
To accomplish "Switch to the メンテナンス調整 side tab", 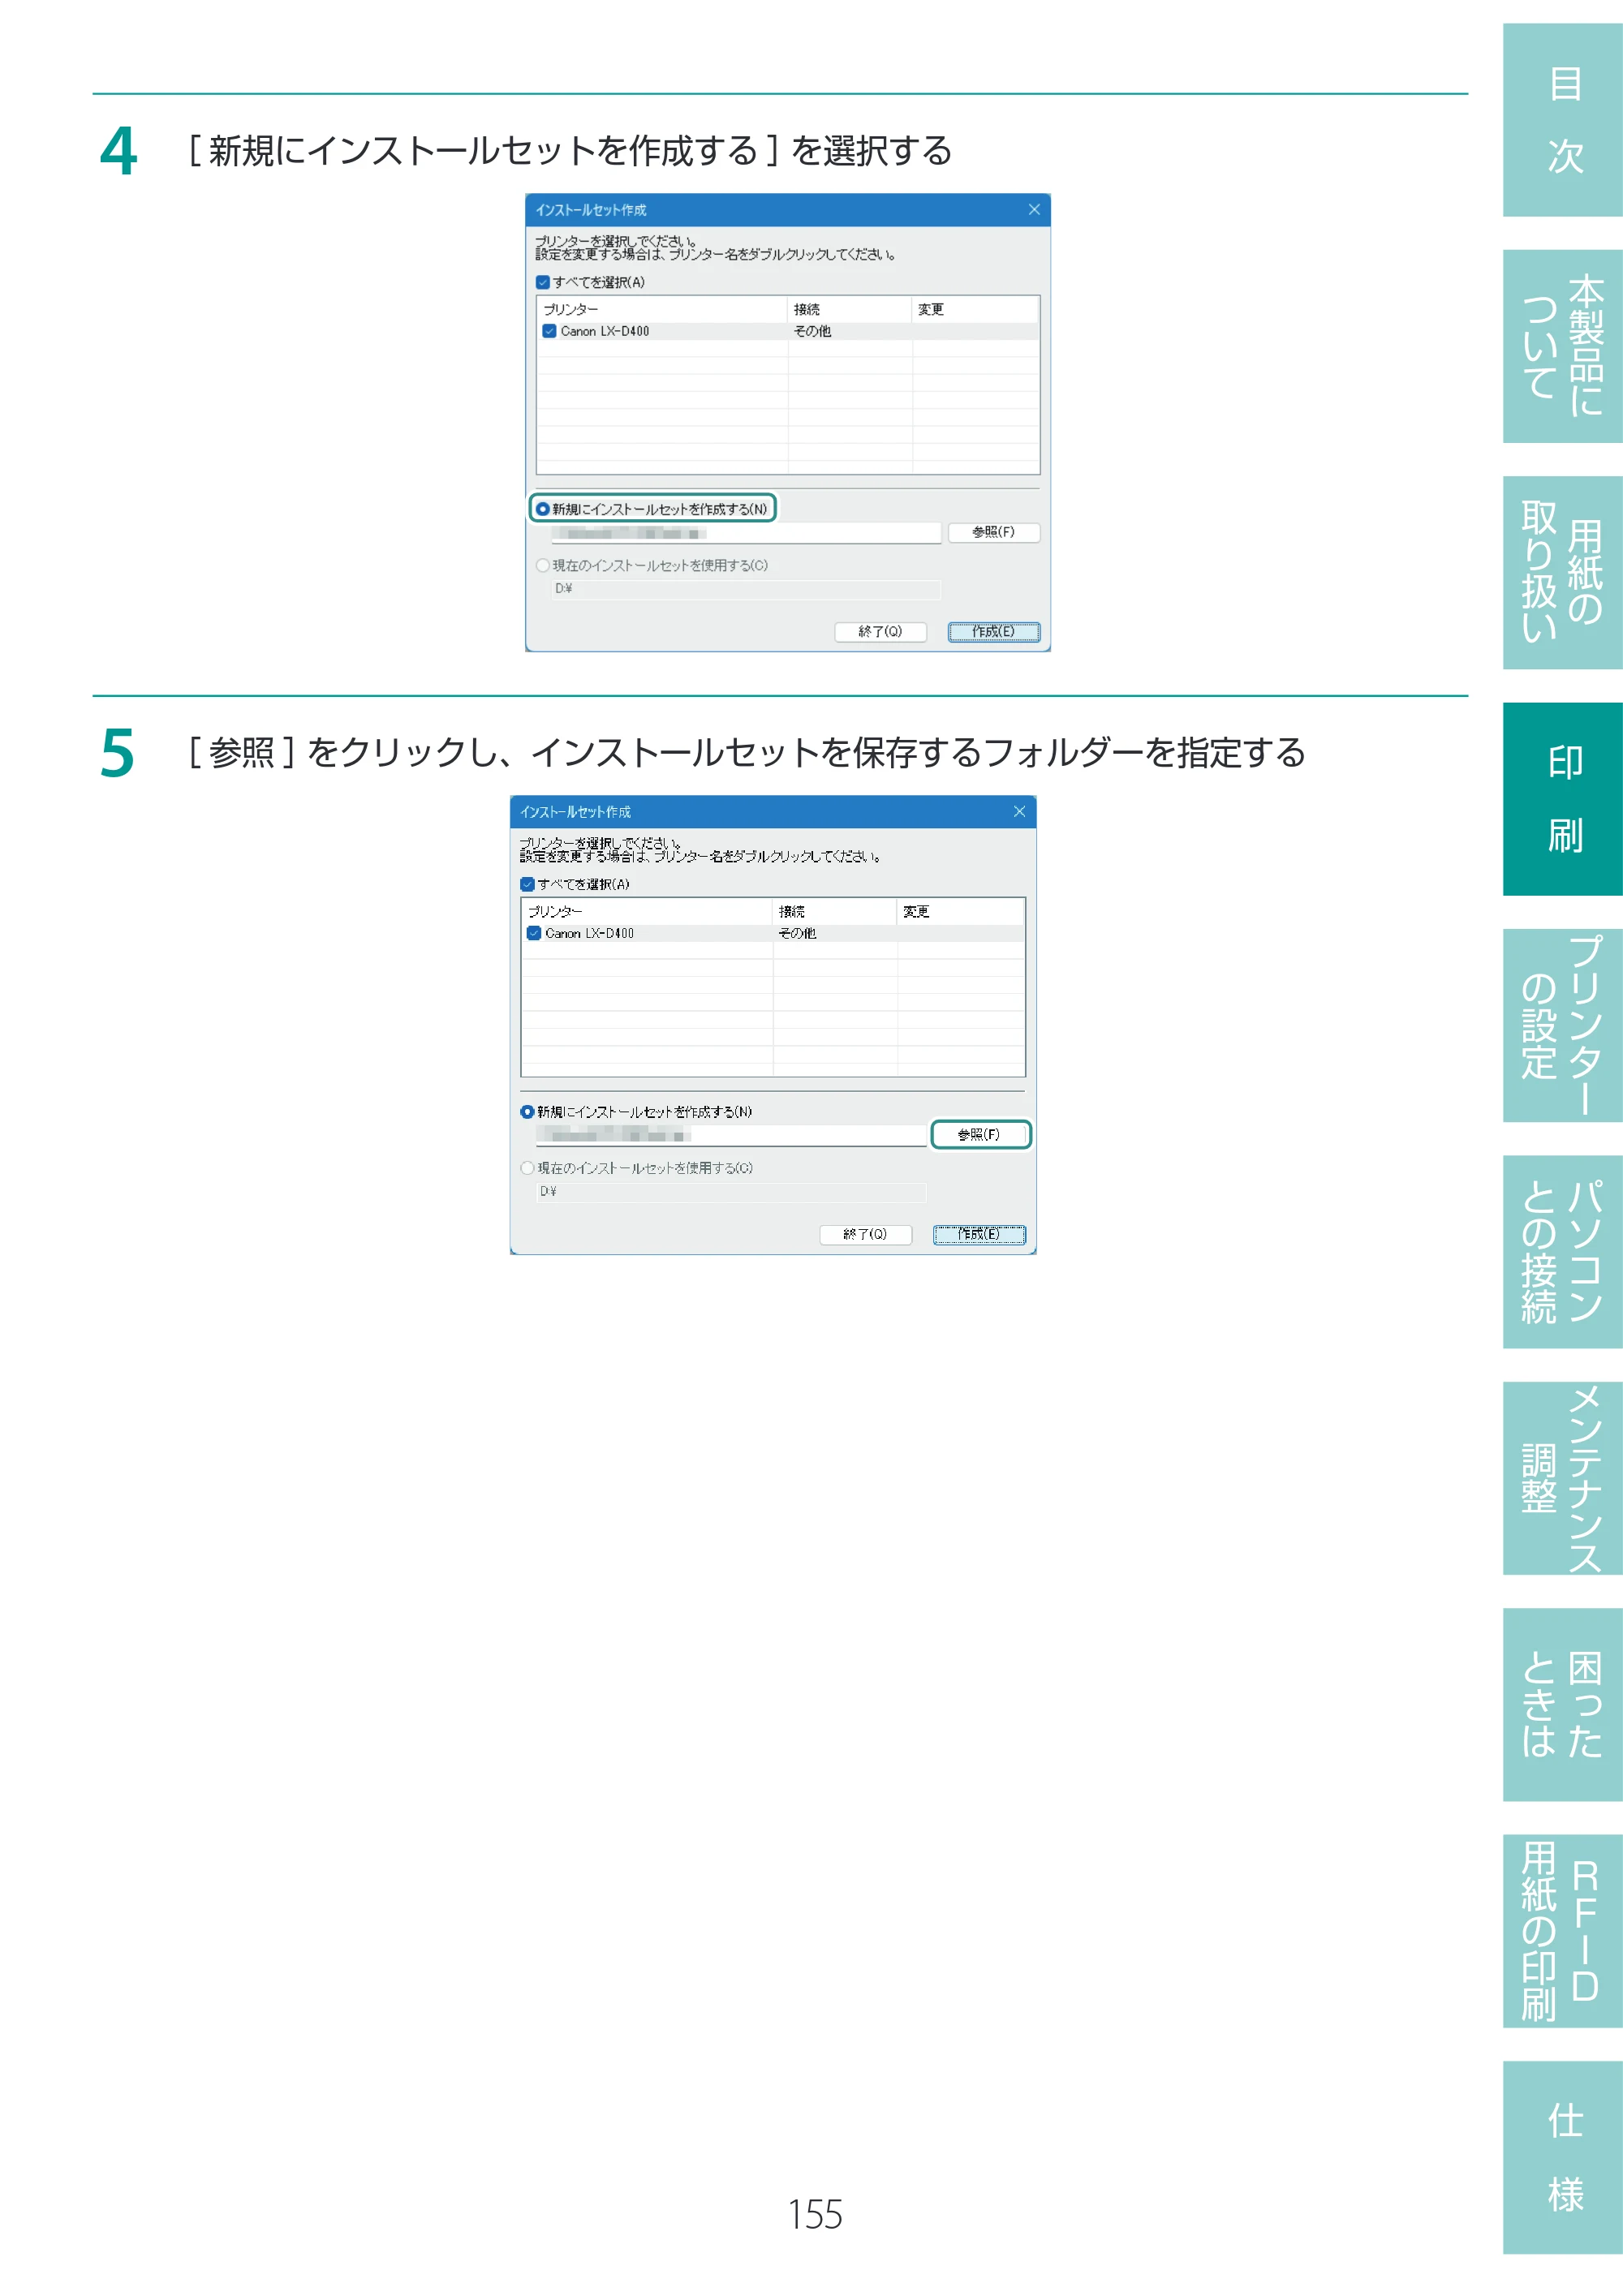I will (x=1562, y=1478).
